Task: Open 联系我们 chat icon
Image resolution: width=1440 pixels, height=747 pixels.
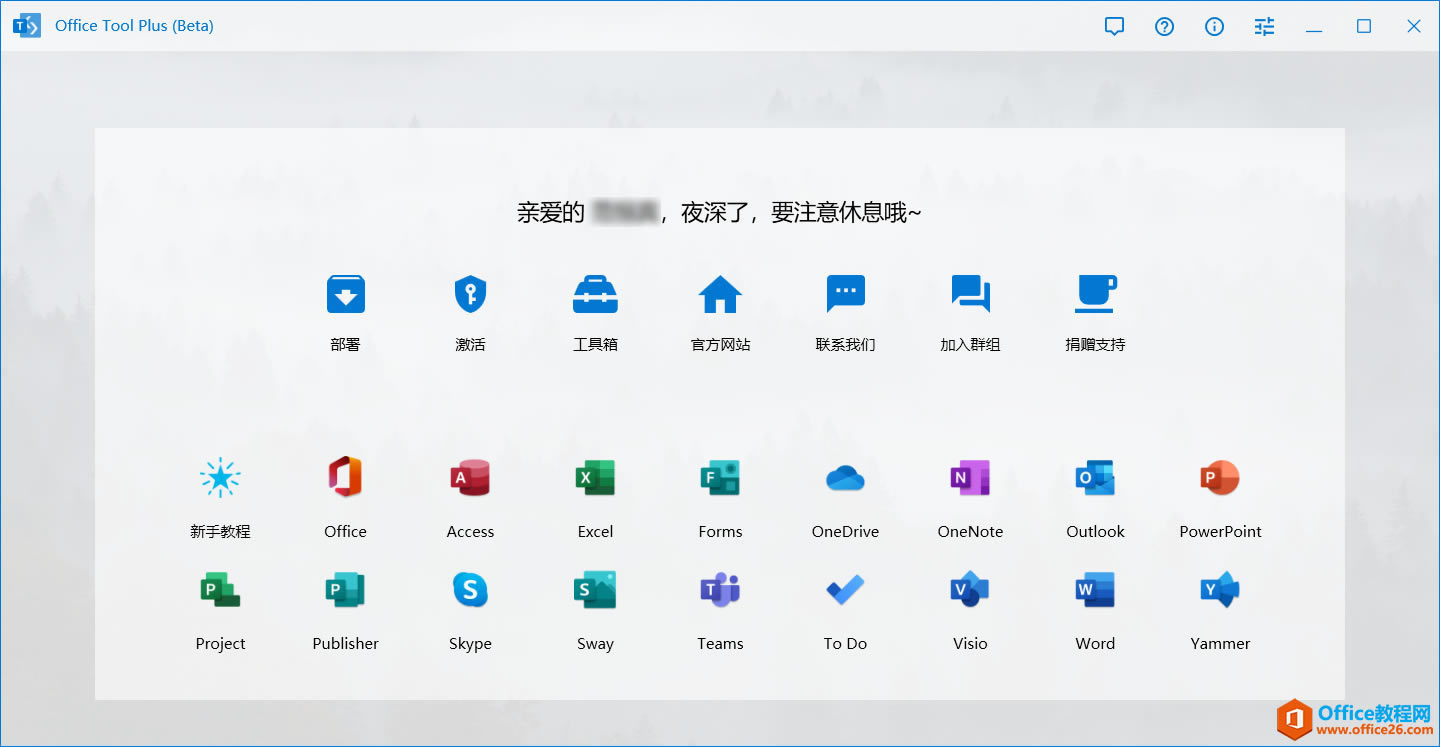Action: click(845, 294)
